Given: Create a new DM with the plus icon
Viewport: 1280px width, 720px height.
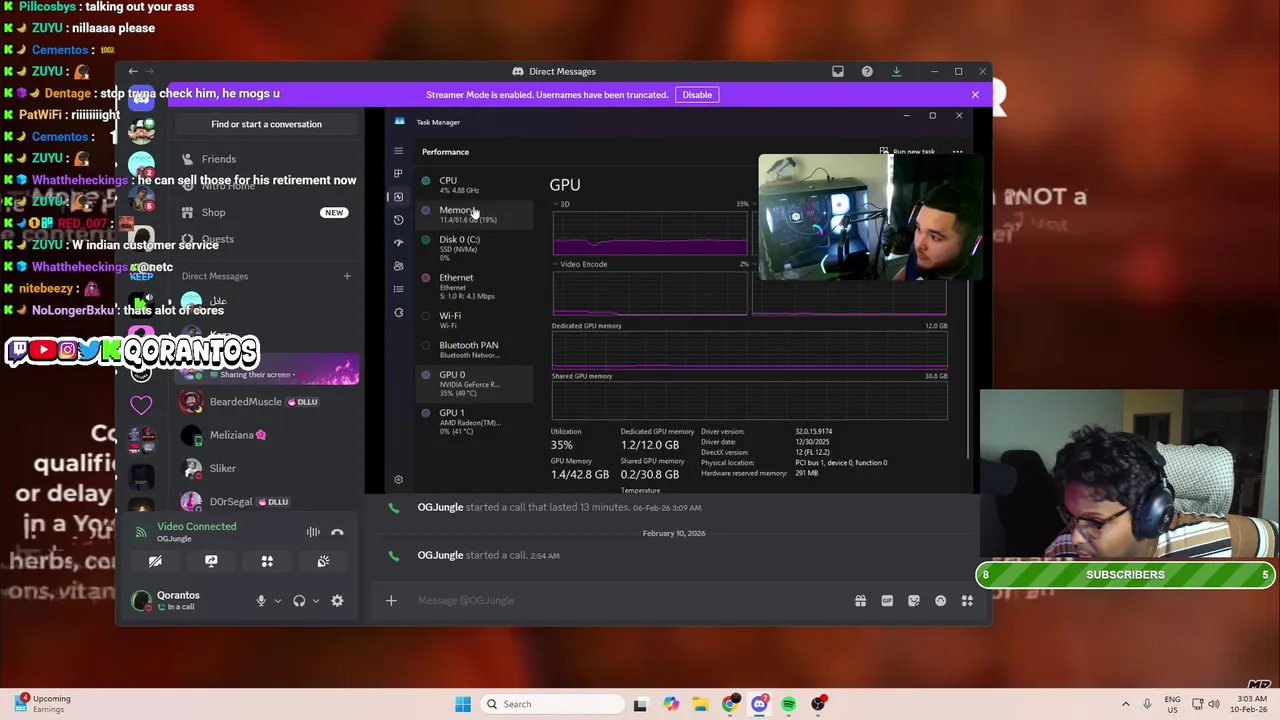Looking at the screenshot, I should pyautogui.click(x=347, y=276).
